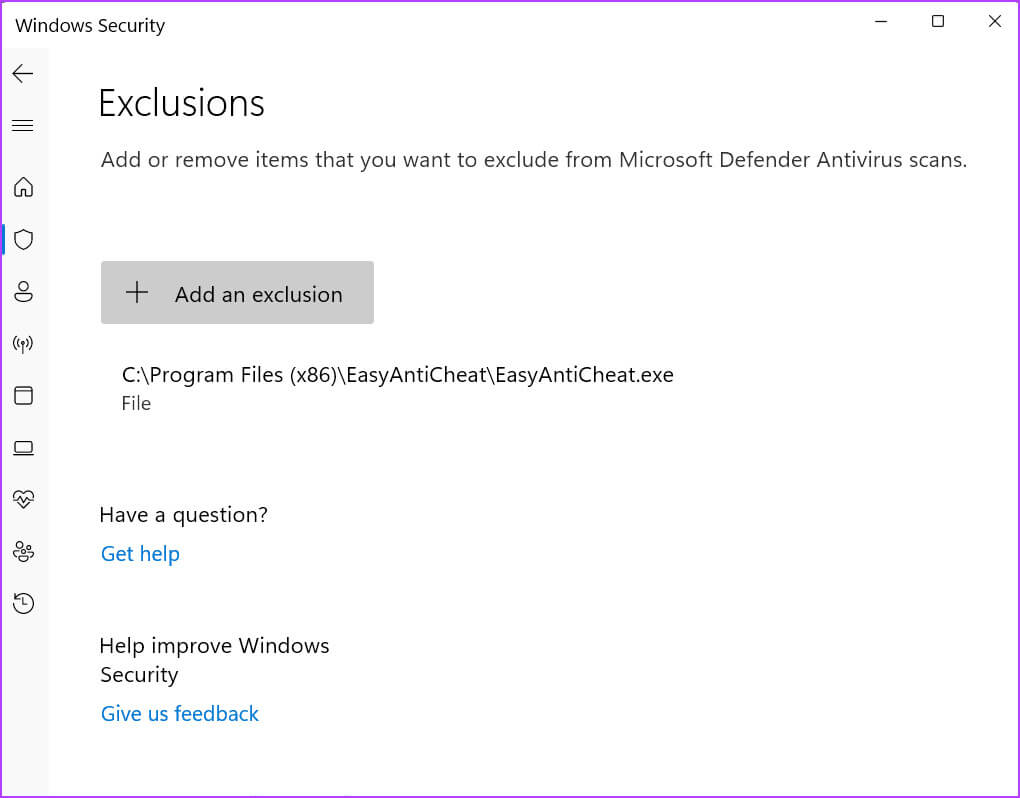The image size is (1020, 798).
Task: Open Protection history clock icon
Action: [x=23, y=603]
